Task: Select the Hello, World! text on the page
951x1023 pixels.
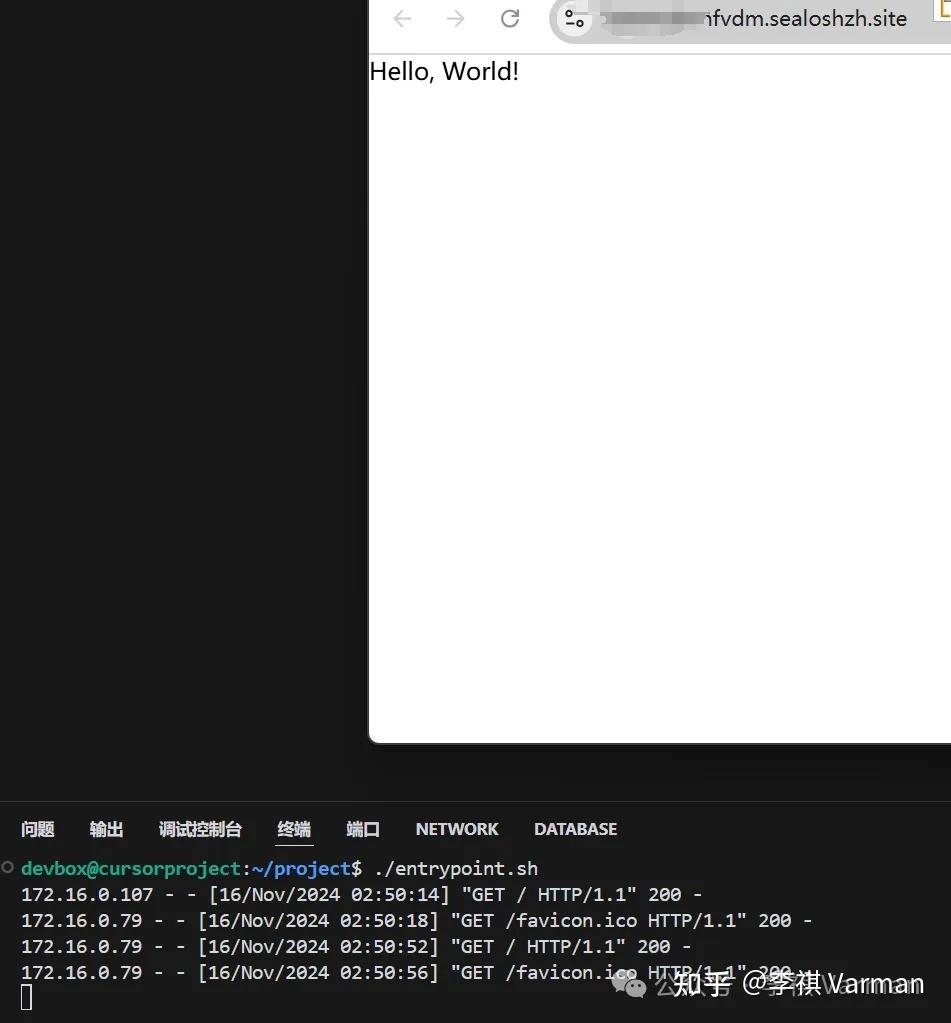Action: [444, 71]
